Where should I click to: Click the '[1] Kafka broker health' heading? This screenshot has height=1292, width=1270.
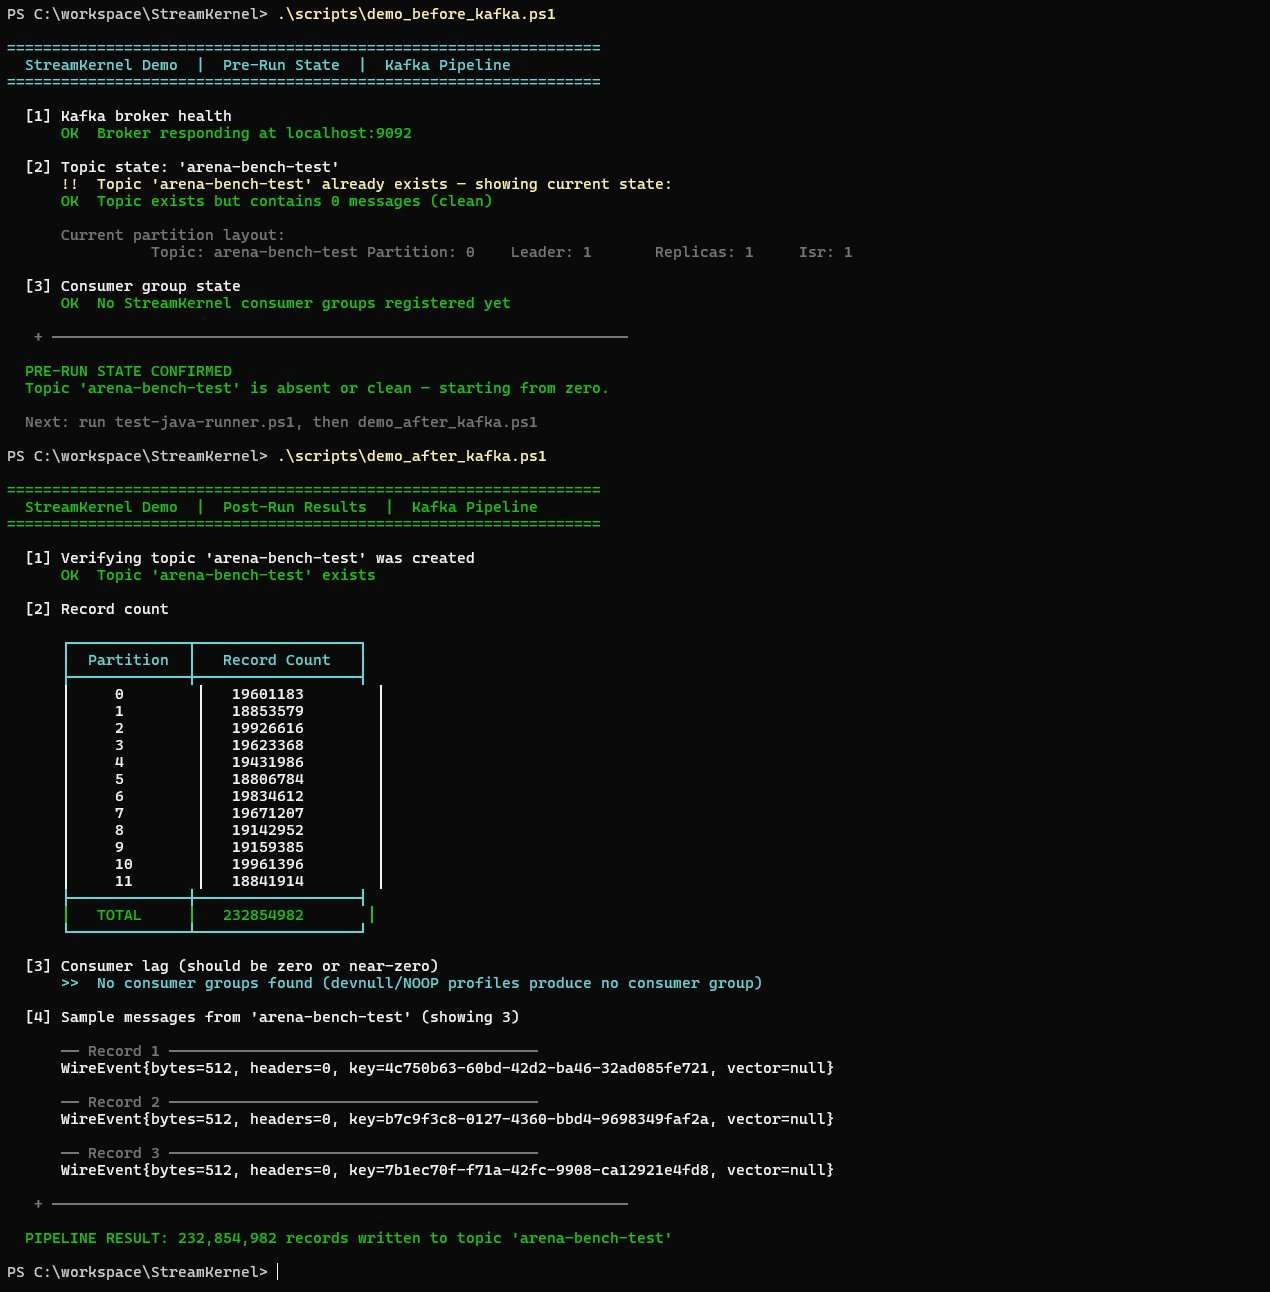128,116
